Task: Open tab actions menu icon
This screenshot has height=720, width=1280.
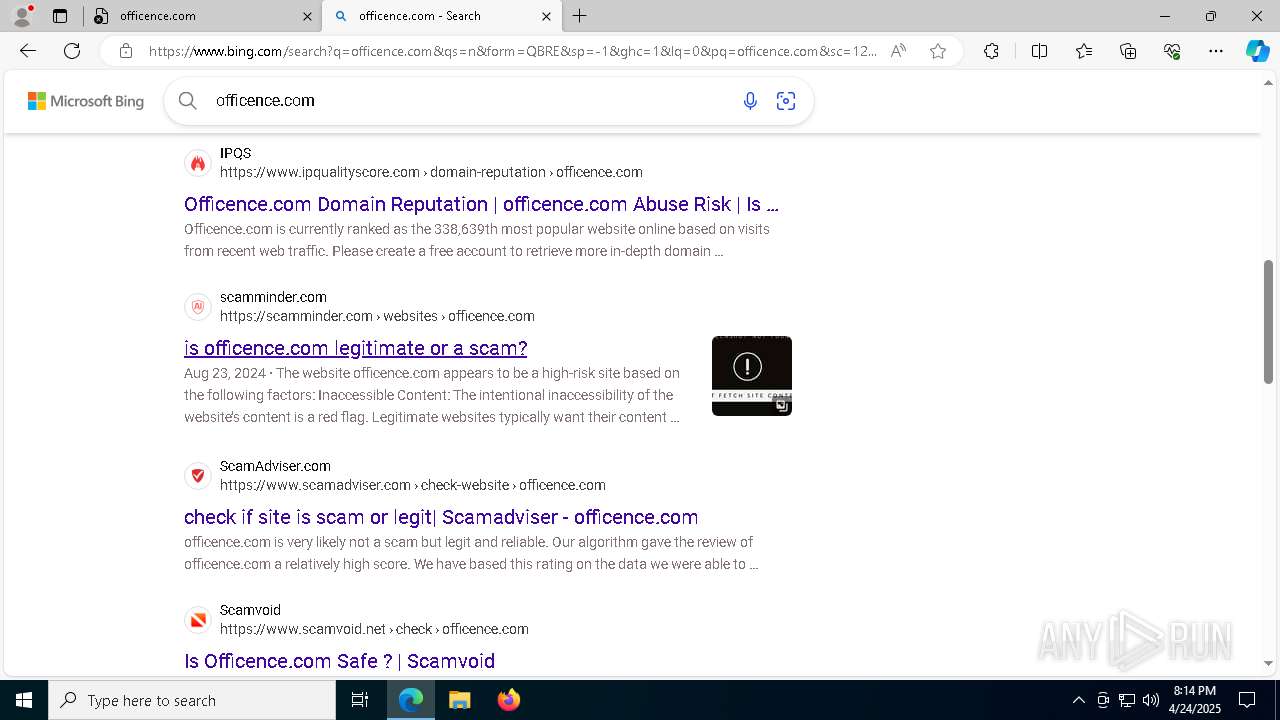Action: click(60, 16)
